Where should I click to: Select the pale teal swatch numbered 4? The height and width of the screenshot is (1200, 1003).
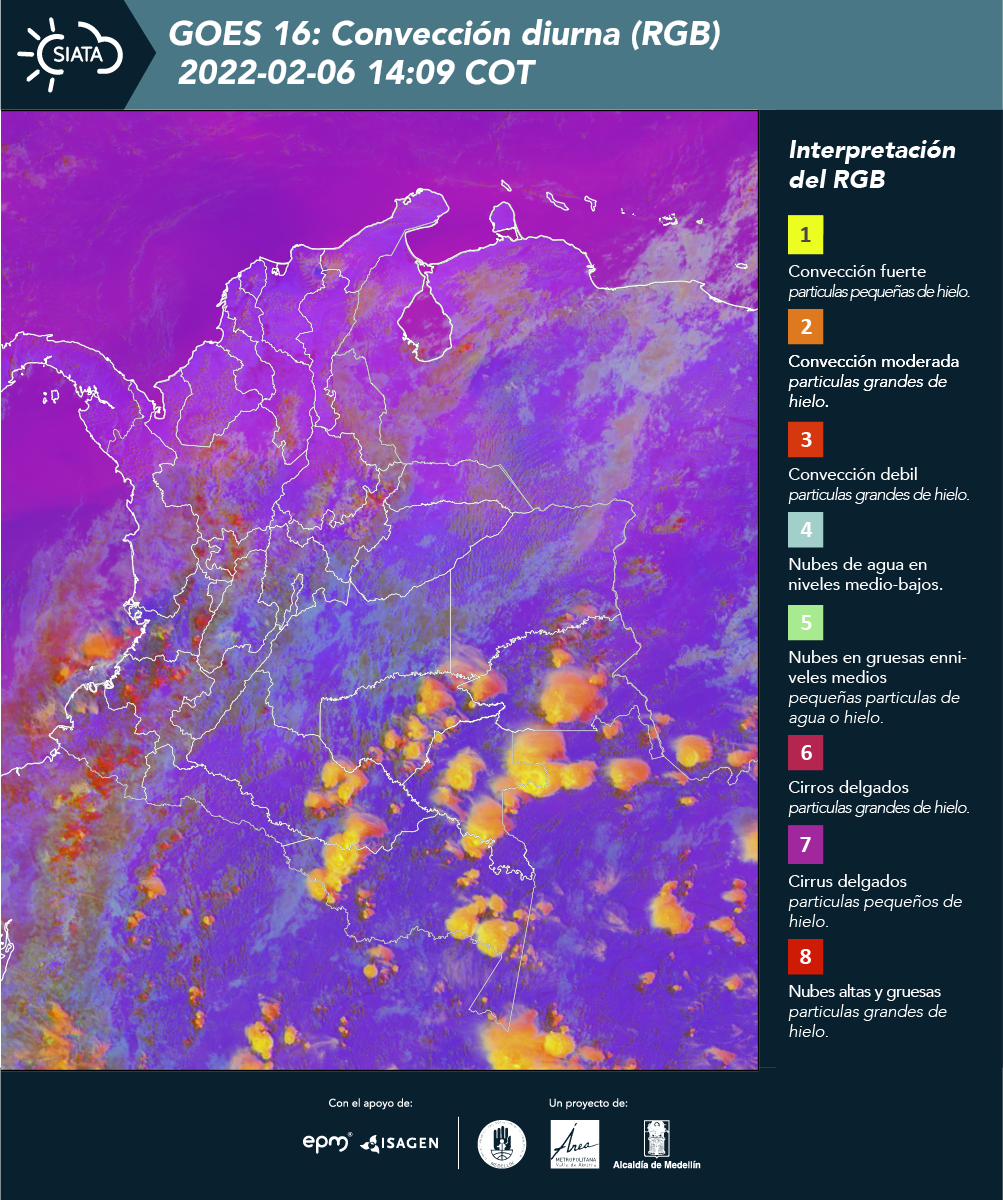pos(805,530)
